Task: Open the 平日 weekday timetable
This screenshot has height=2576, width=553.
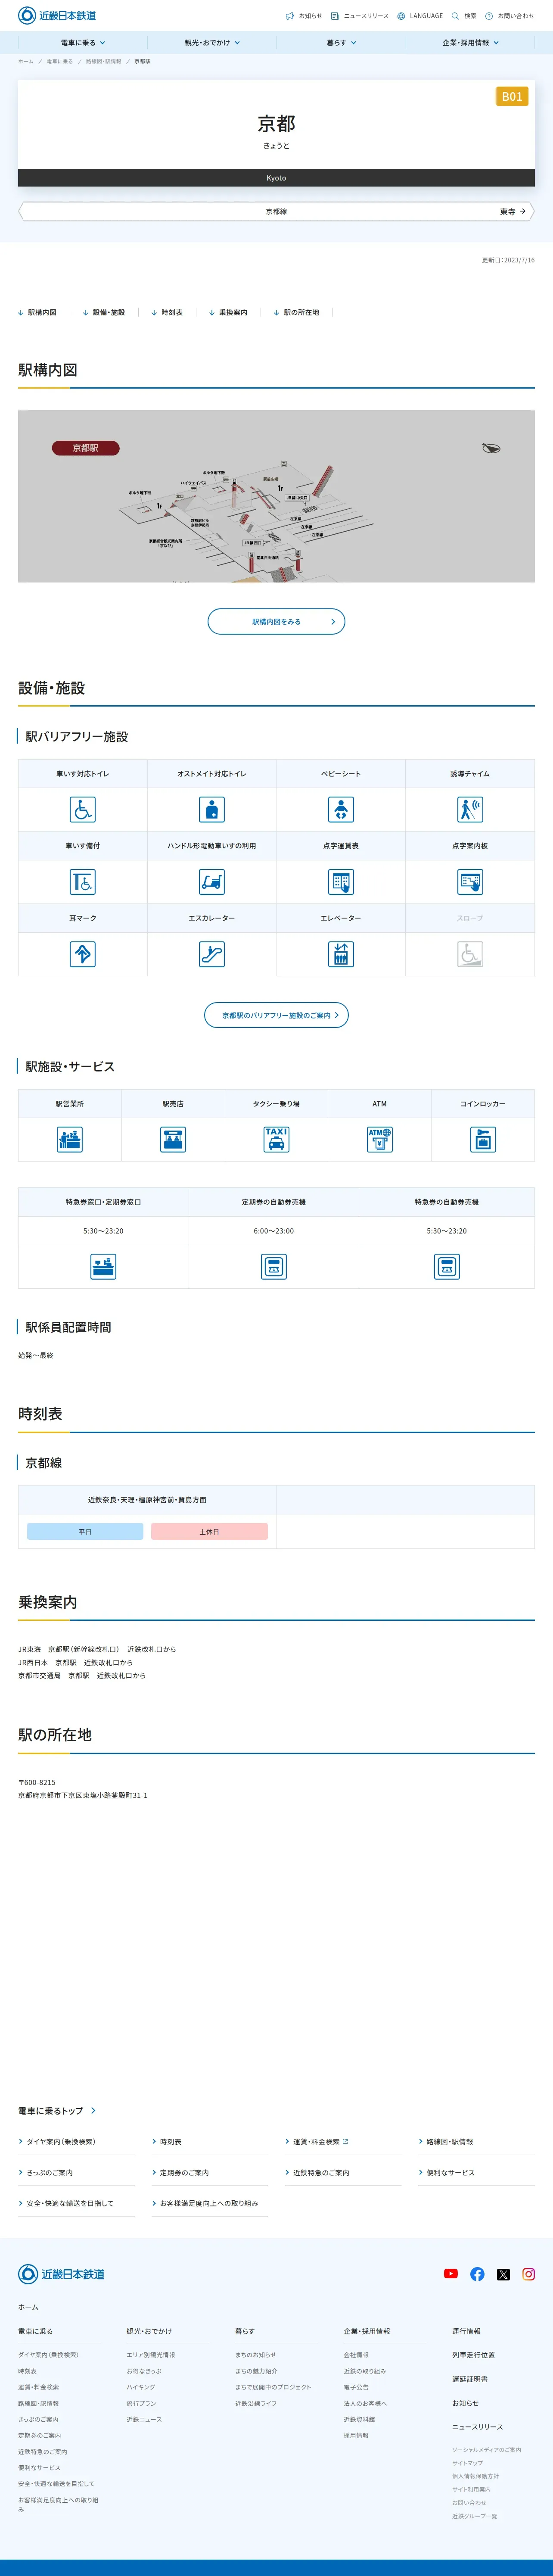Action: [85, 1531]
